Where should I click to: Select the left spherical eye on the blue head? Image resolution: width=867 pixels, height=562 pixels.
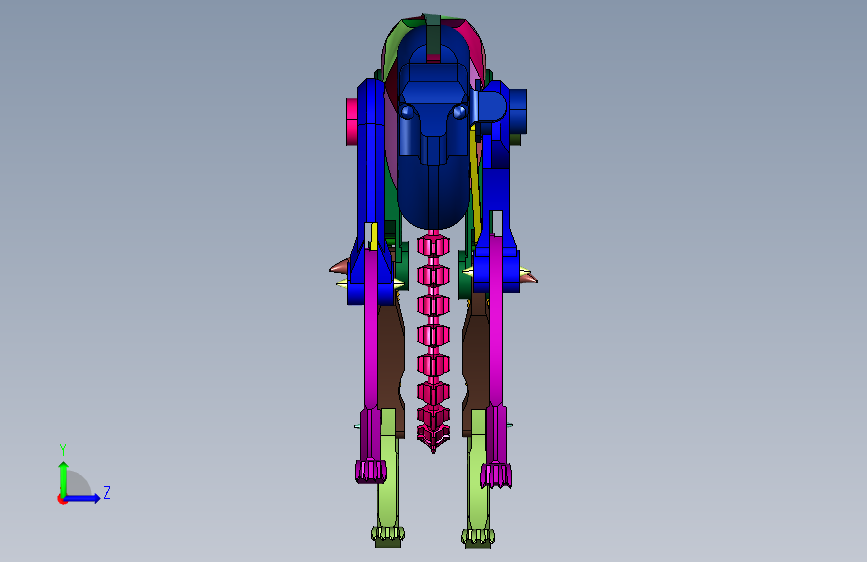406,112
